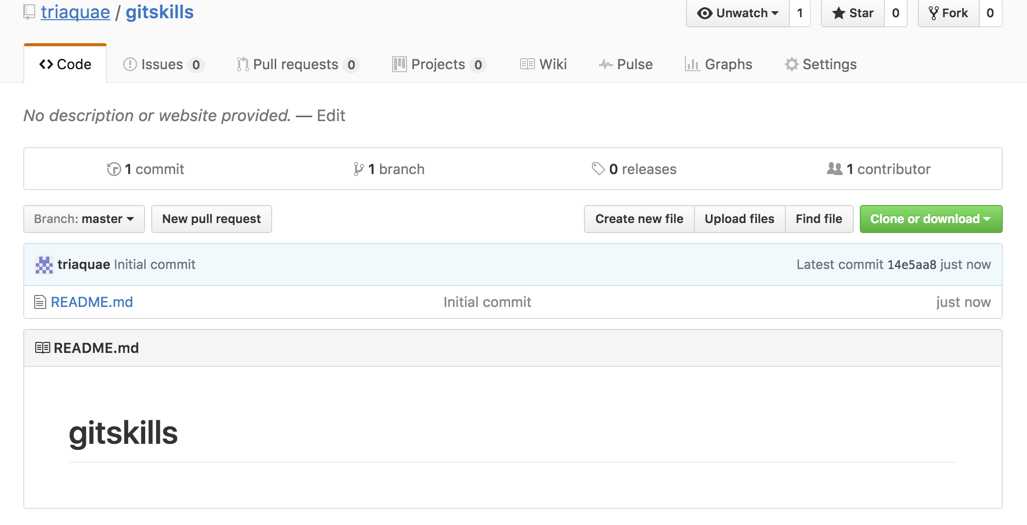The width and height of the screenshot is (1027, 525).
Task: Click the triaquae user avatar icon
Action: [44, 265]
